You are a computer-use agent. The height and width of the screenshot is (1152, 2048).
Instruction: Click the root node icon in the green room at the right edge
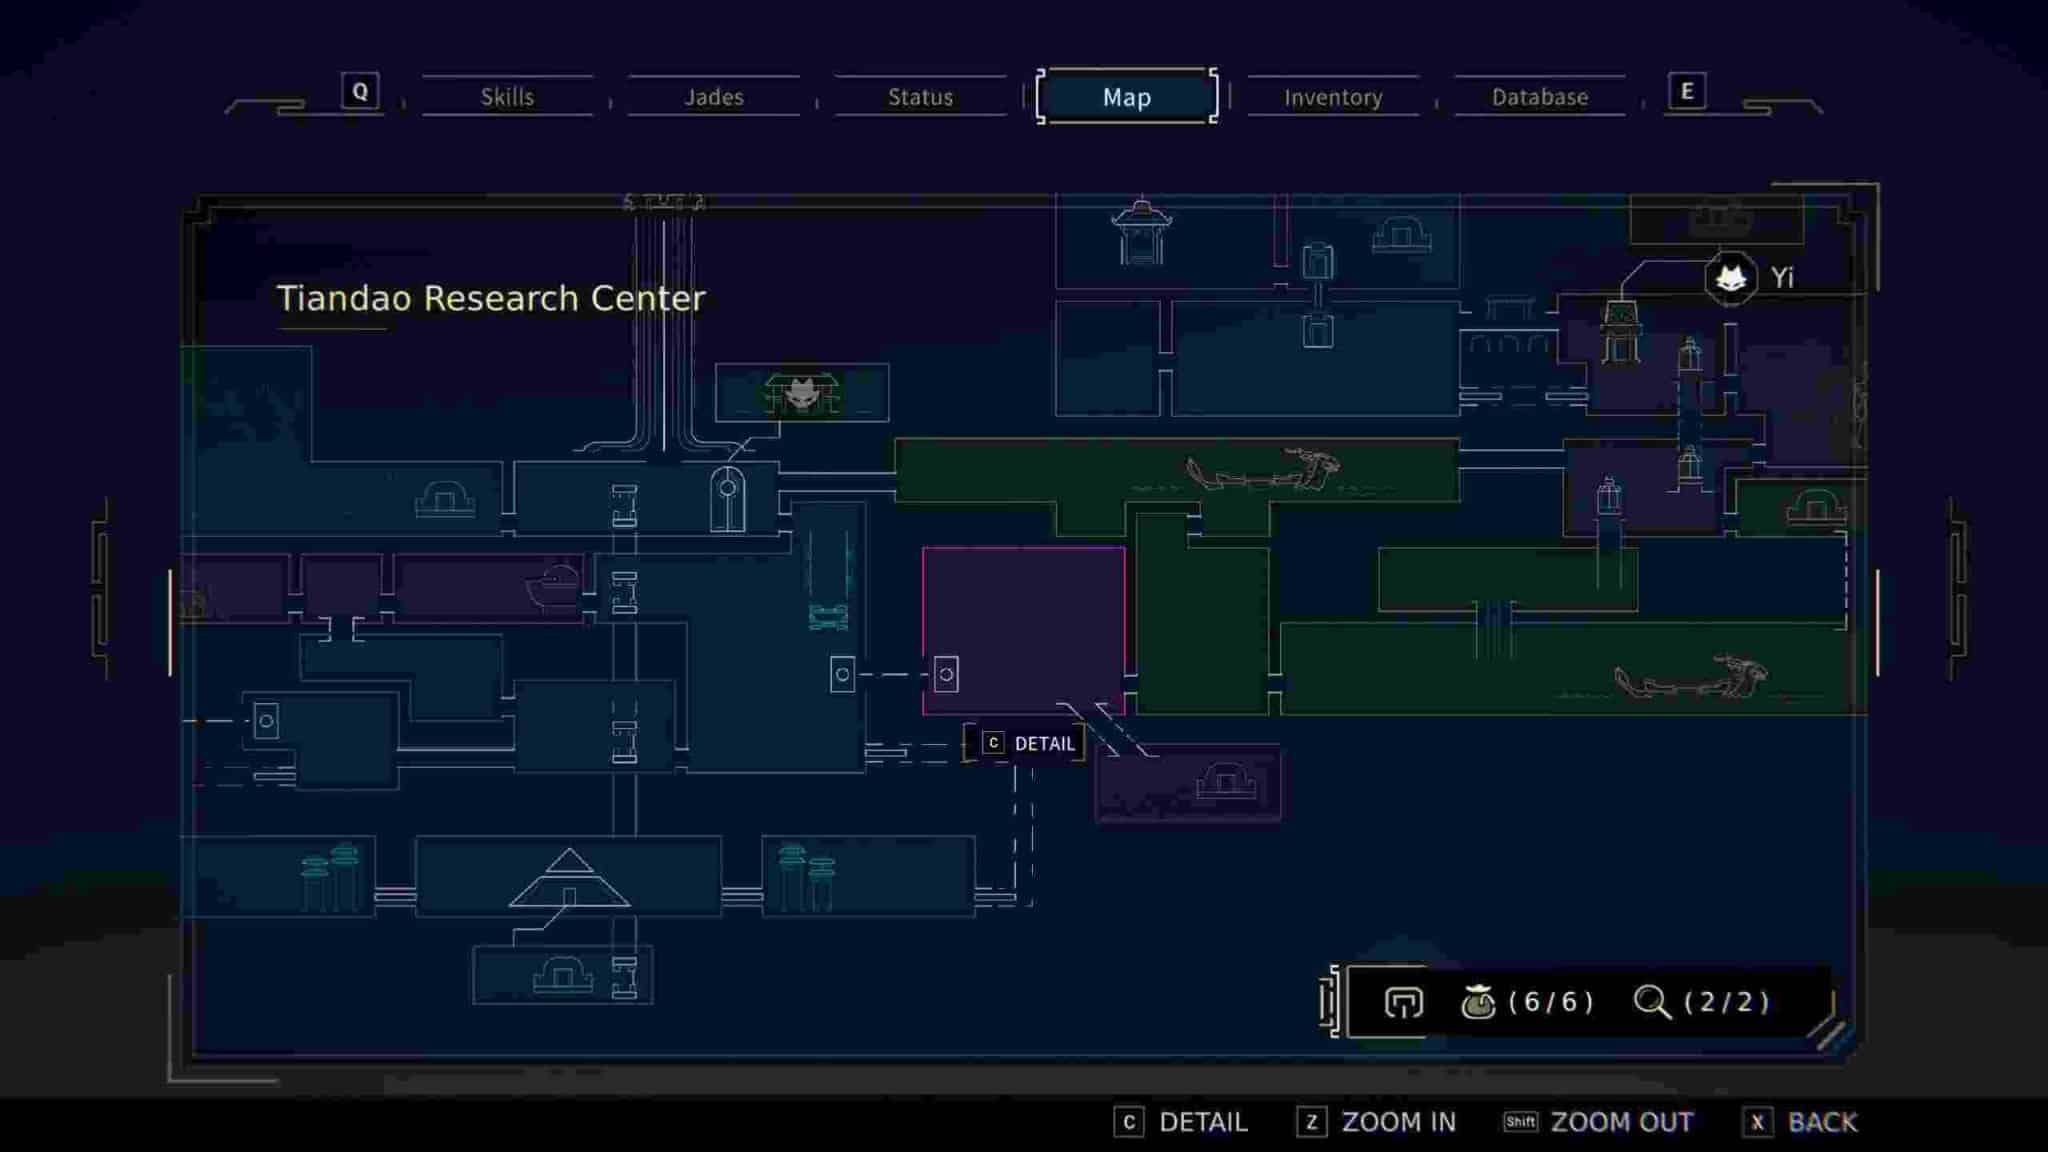point(1816,505)
